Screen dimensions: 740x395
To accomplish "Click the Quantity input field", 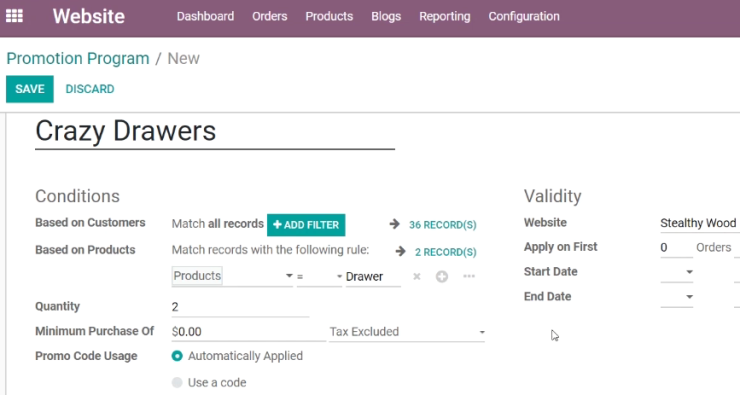I will 240,307.
